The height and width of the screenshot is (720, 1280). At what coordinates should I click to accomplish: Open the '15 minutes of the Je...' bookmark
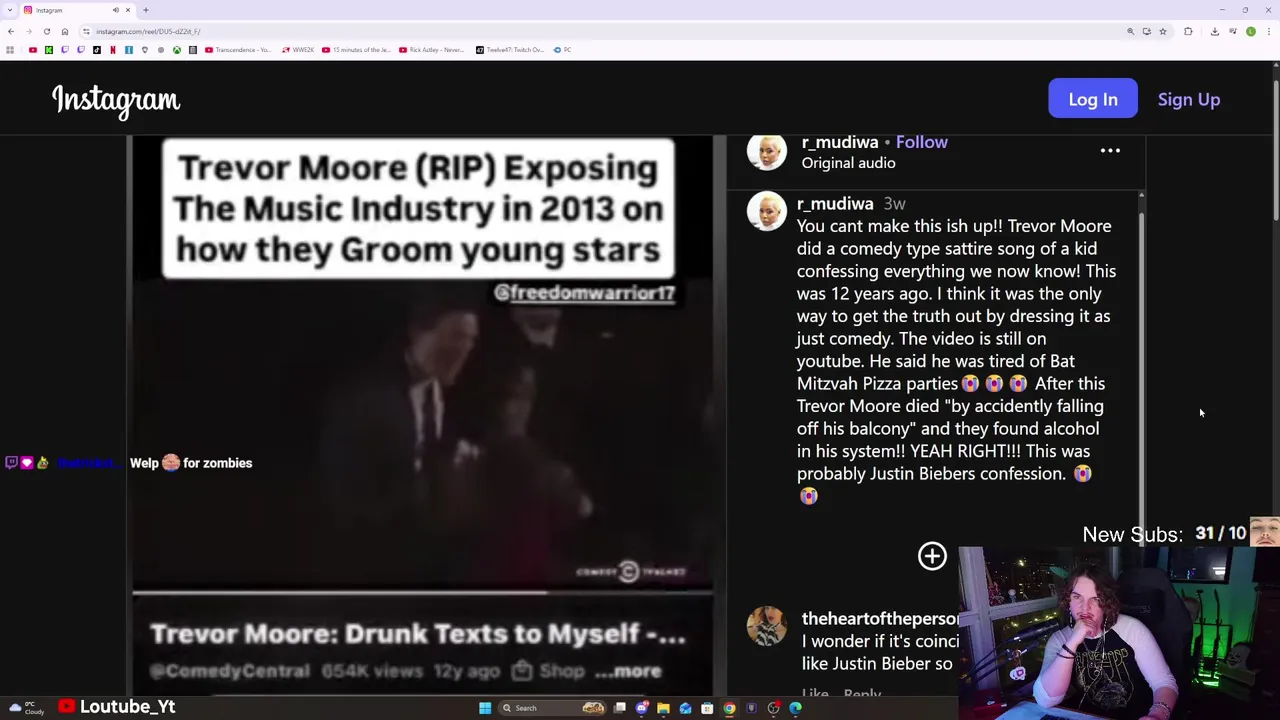pos(356,50)
